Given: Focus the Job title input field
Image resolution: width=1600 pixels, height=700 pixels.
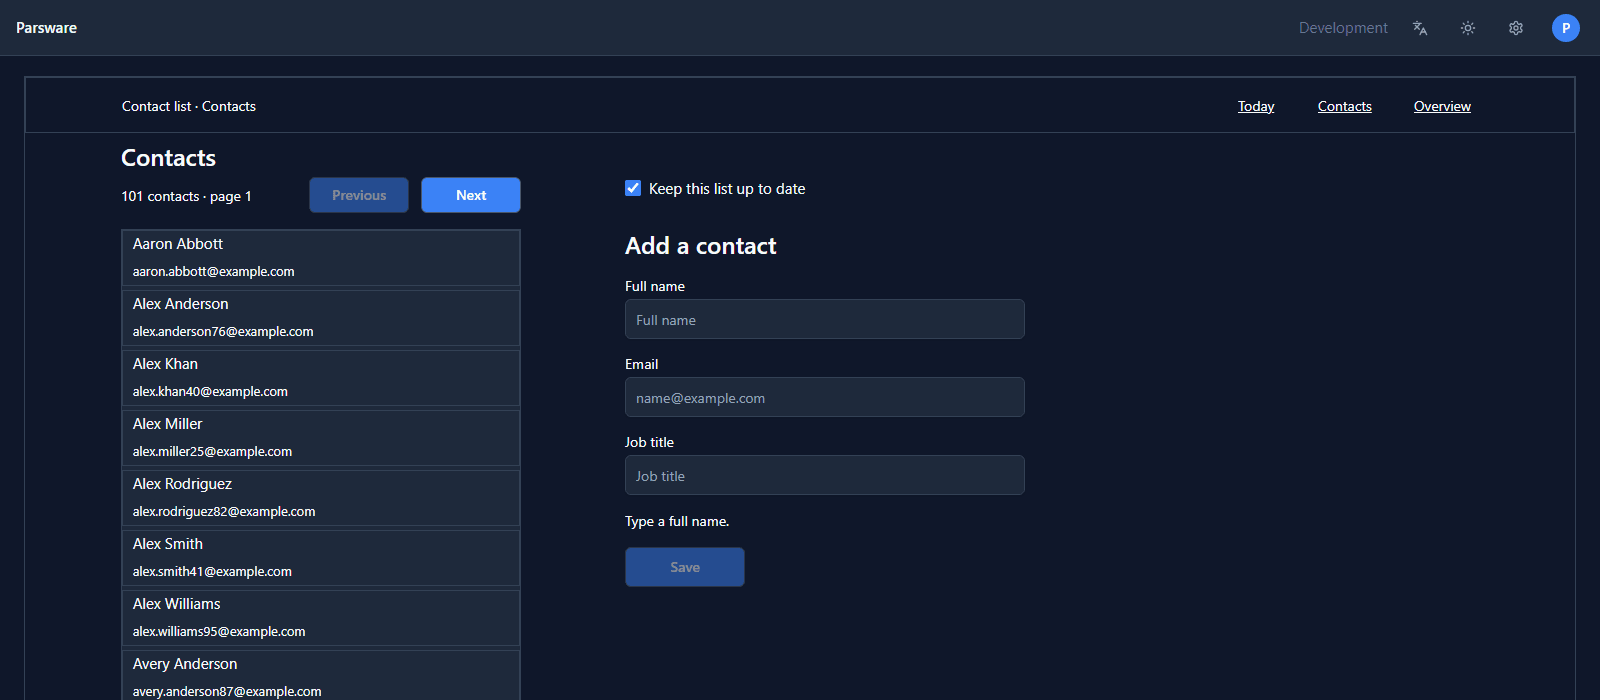Looking at the screenshot, I should (x=825, y=475).
